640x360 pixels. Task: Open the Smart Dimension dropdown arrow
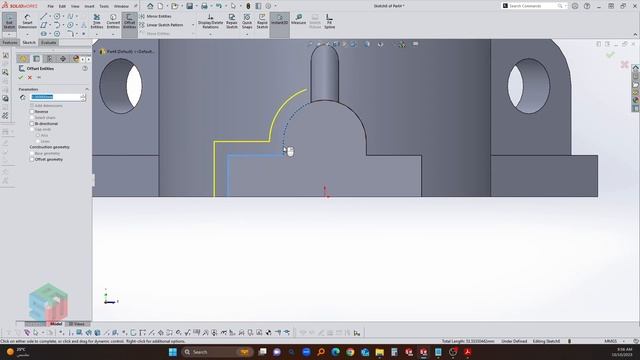click(27, 34)
